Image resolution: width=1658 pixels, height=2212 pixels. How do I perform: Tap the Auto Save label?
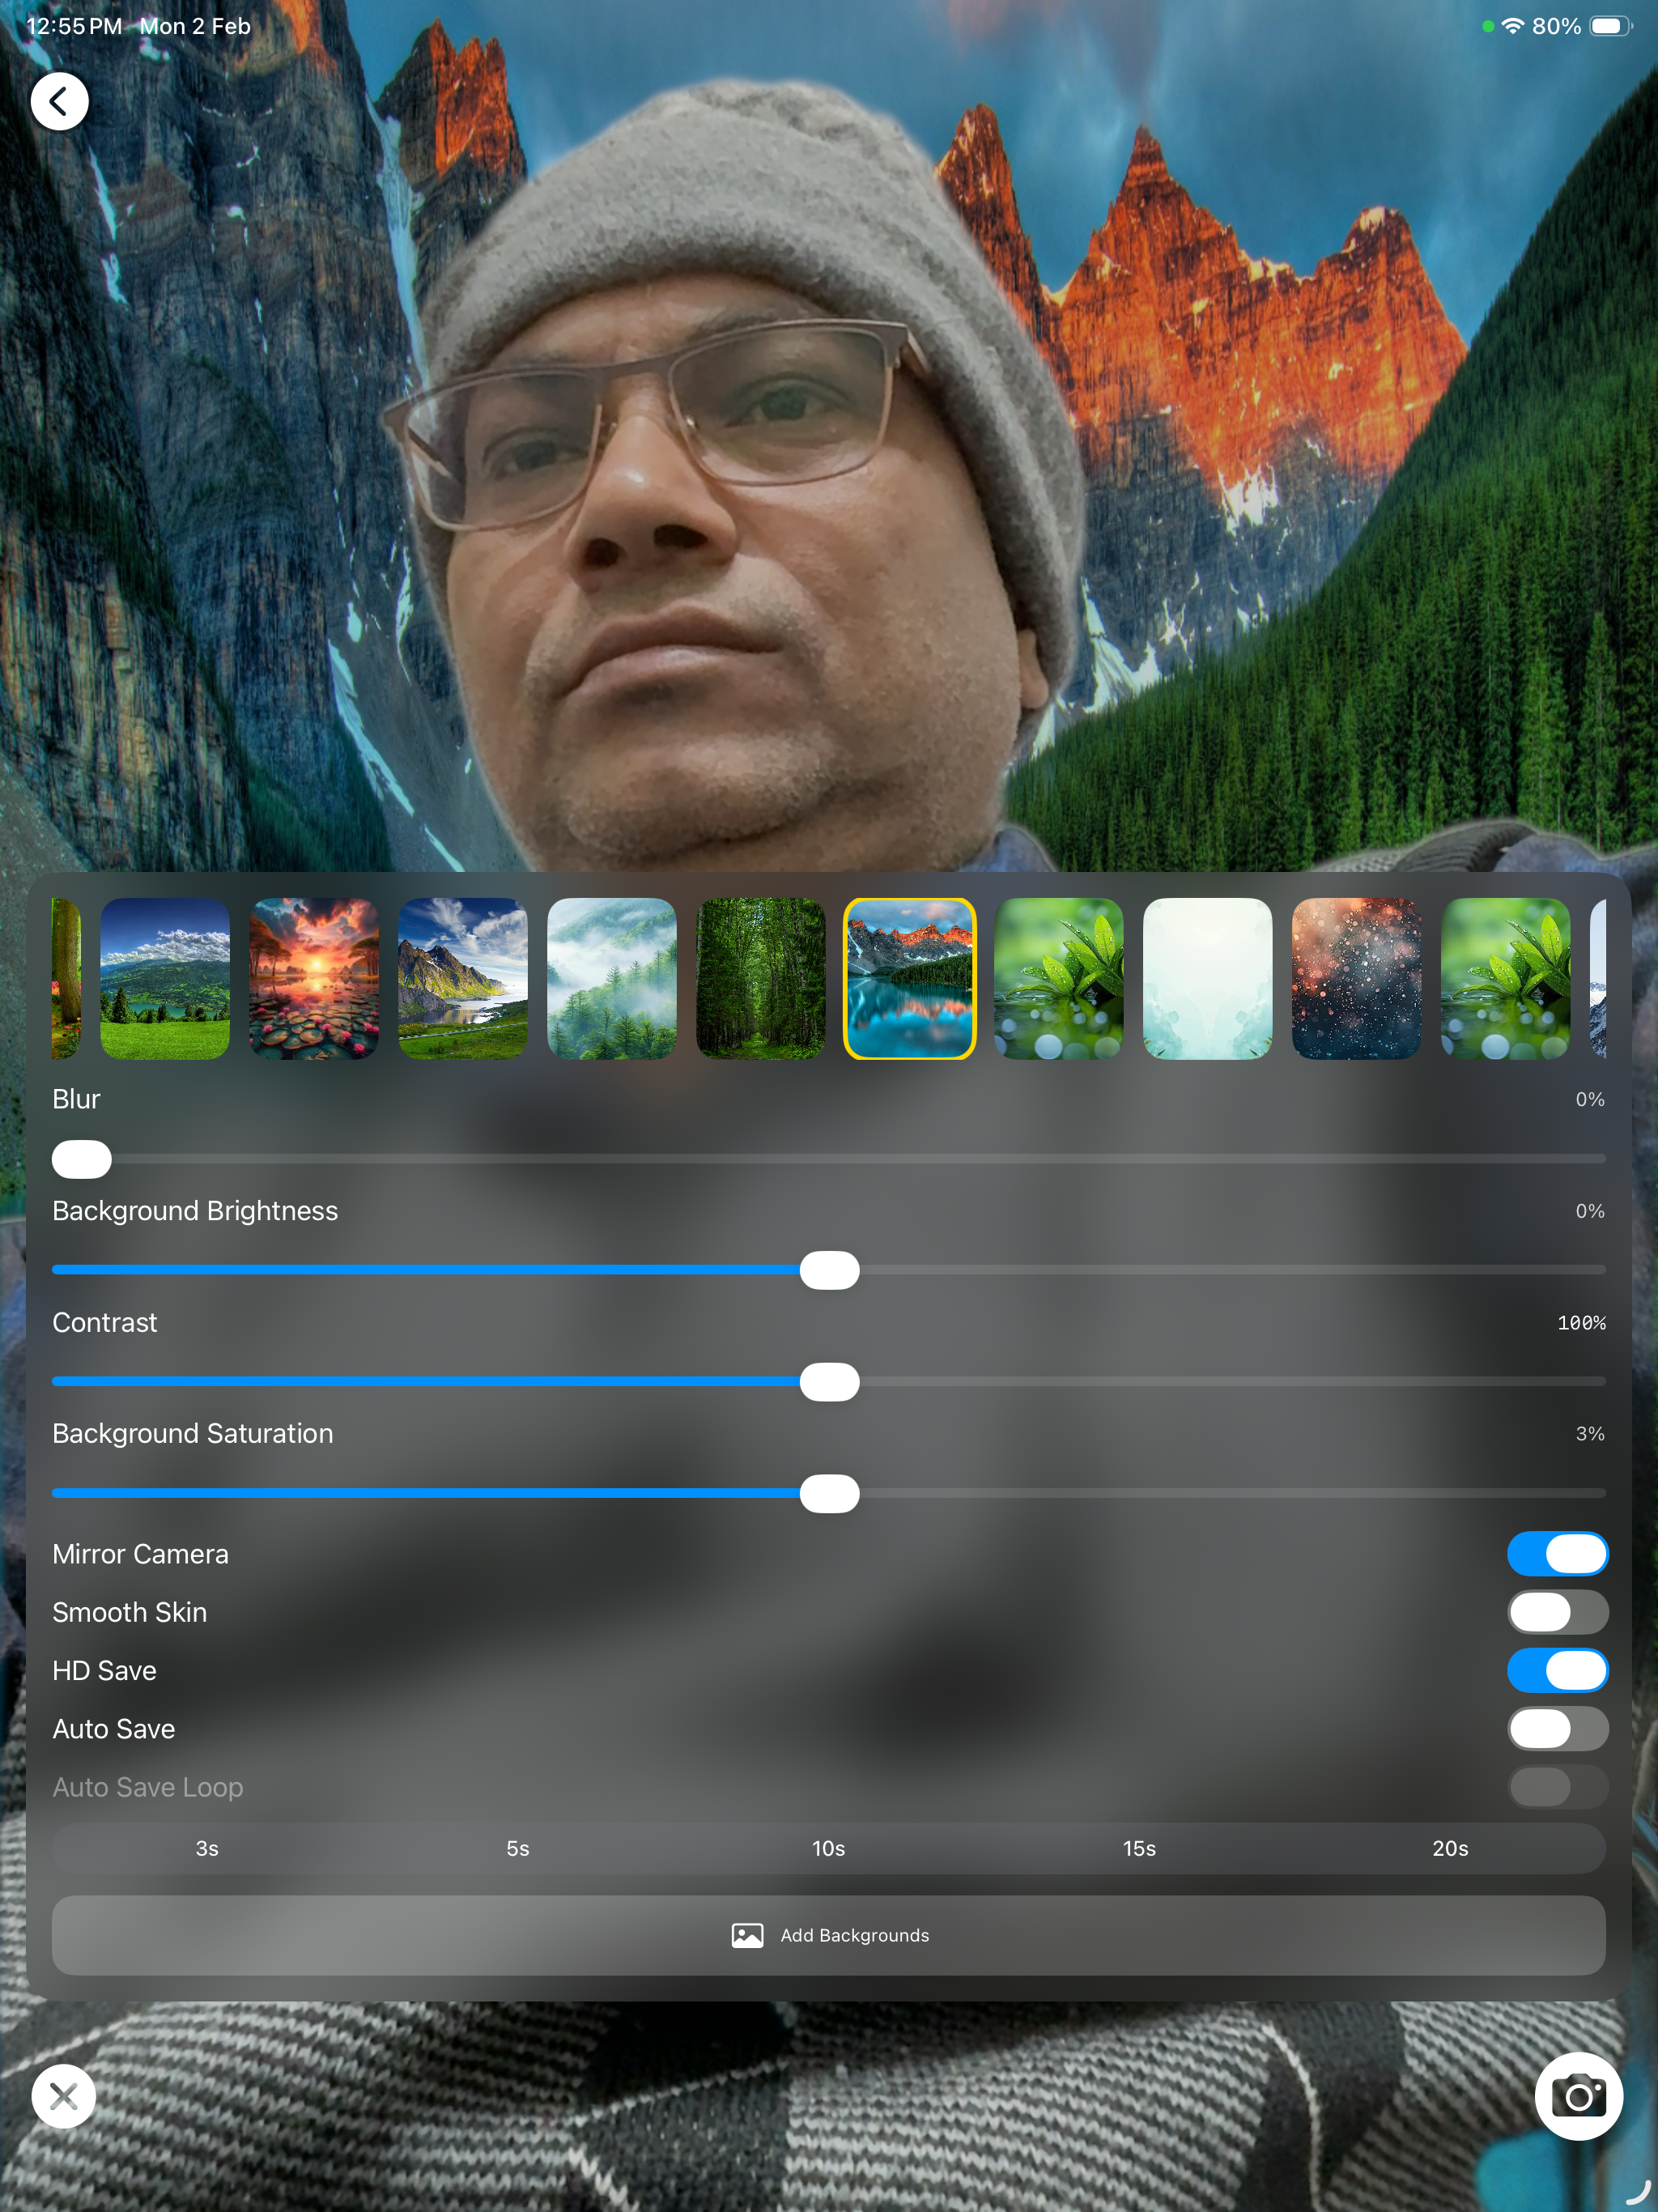pyautogui.click(x=113, y=1728)
